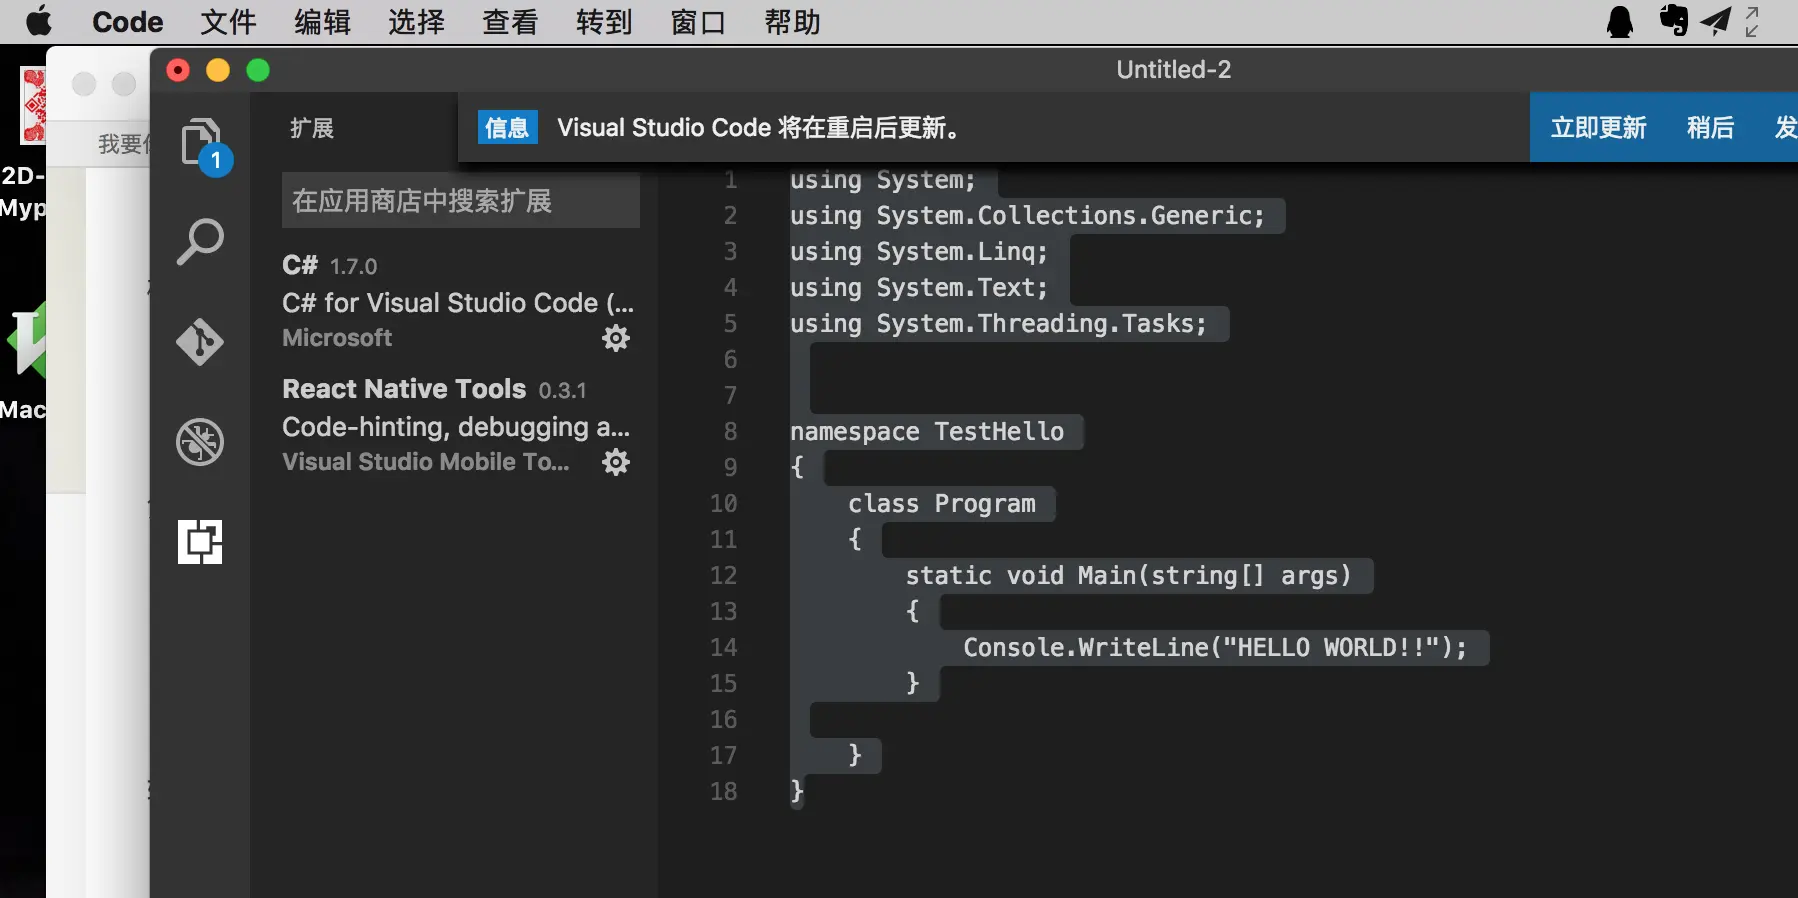The width and height of the screenshot is (1798, 898).
Task: Click the Visual Studio Mobile To... publisher
Action: tap(426, 462)
